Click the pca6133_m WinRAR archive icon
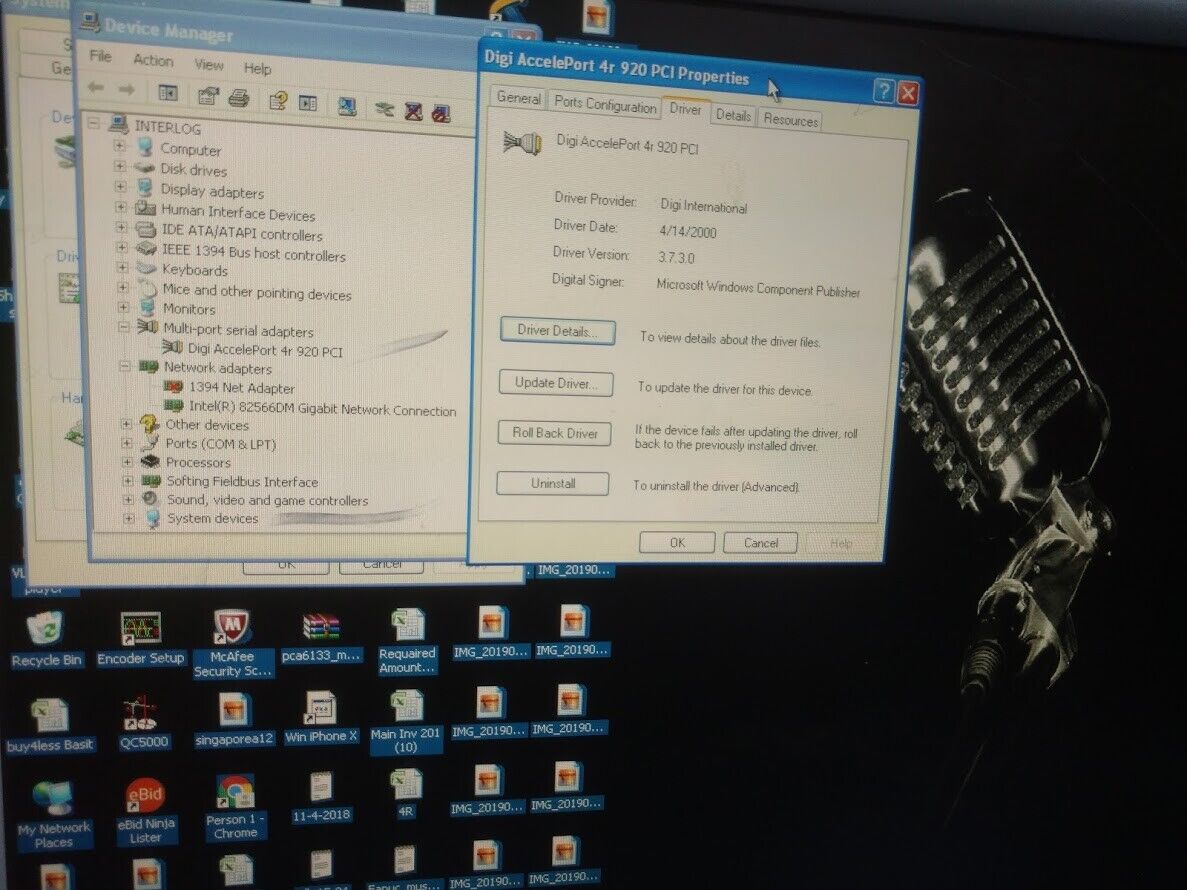 321,636
